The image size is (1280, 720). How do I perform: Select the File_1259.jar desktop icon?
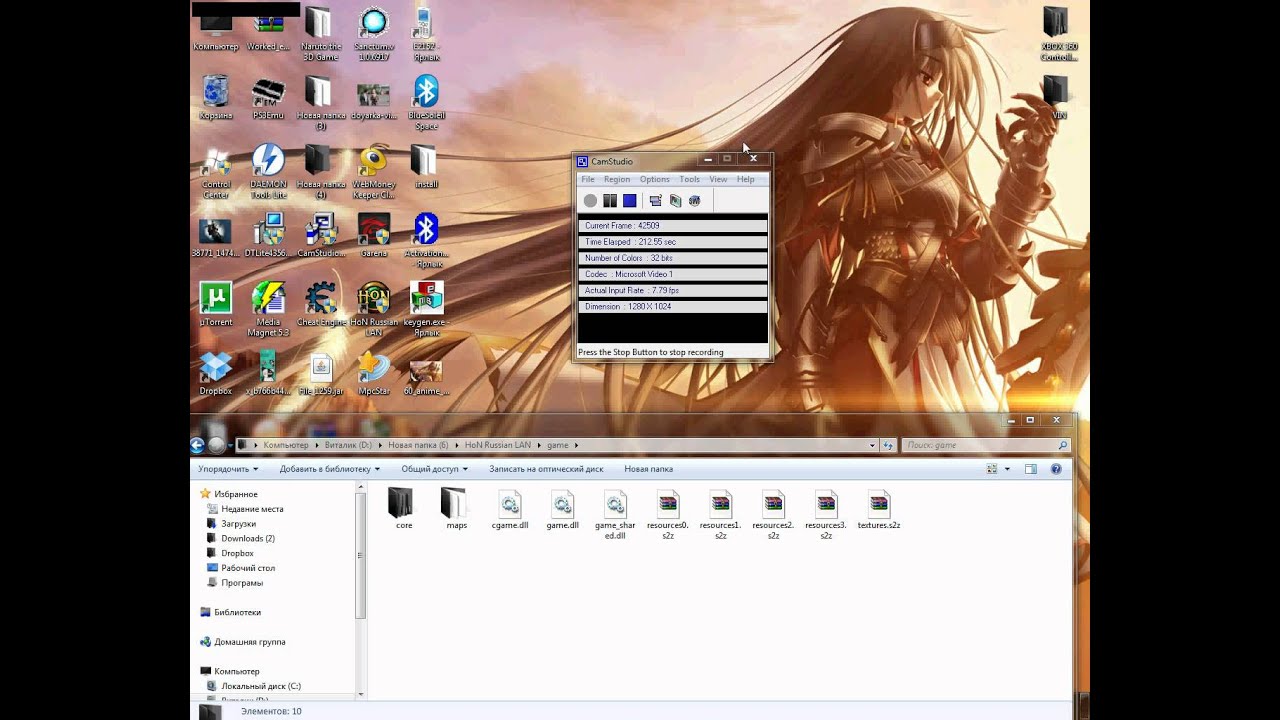321,373
